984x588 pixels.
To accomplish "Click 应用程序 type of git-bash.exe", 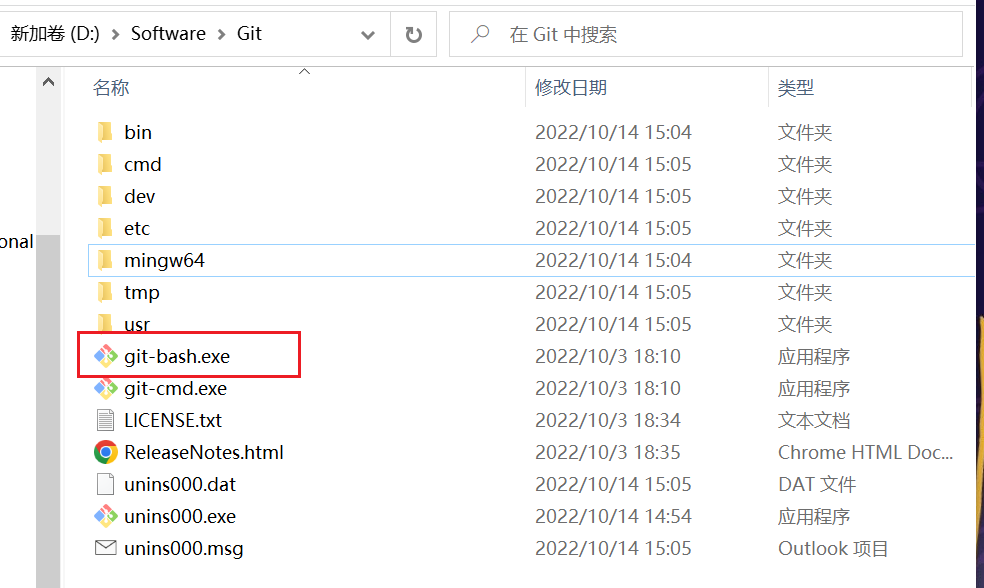I will pos(814,356).
